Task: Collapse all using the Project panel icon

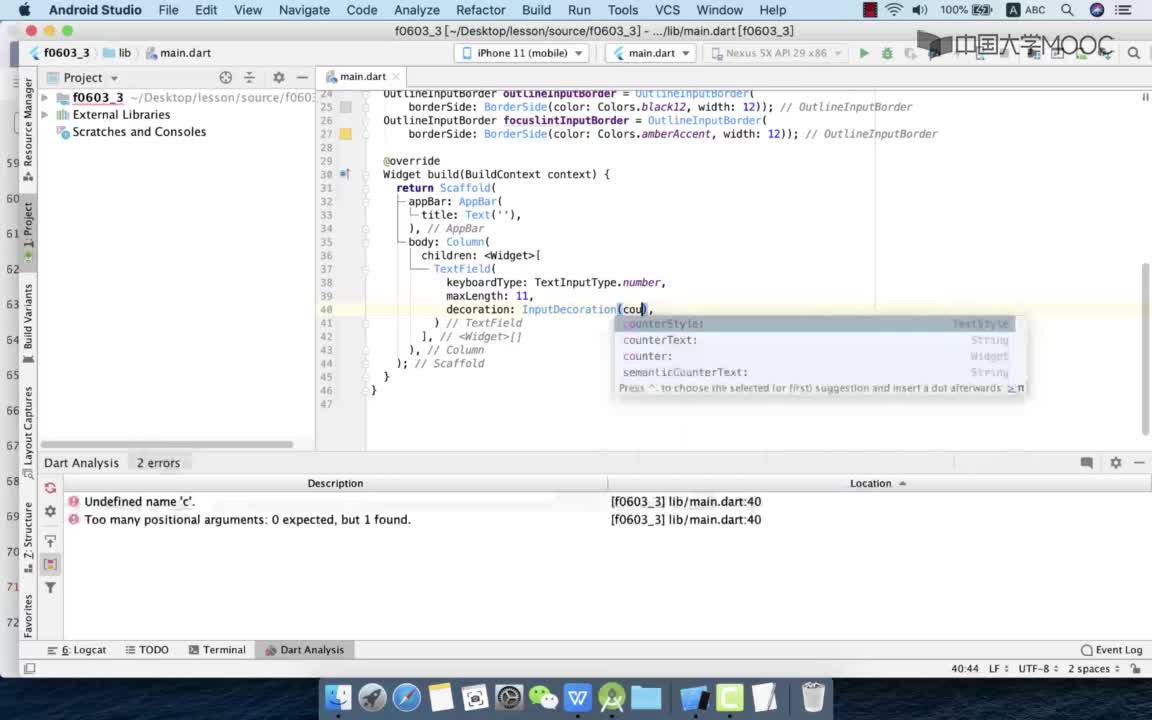Action: (x=249, y=77)
